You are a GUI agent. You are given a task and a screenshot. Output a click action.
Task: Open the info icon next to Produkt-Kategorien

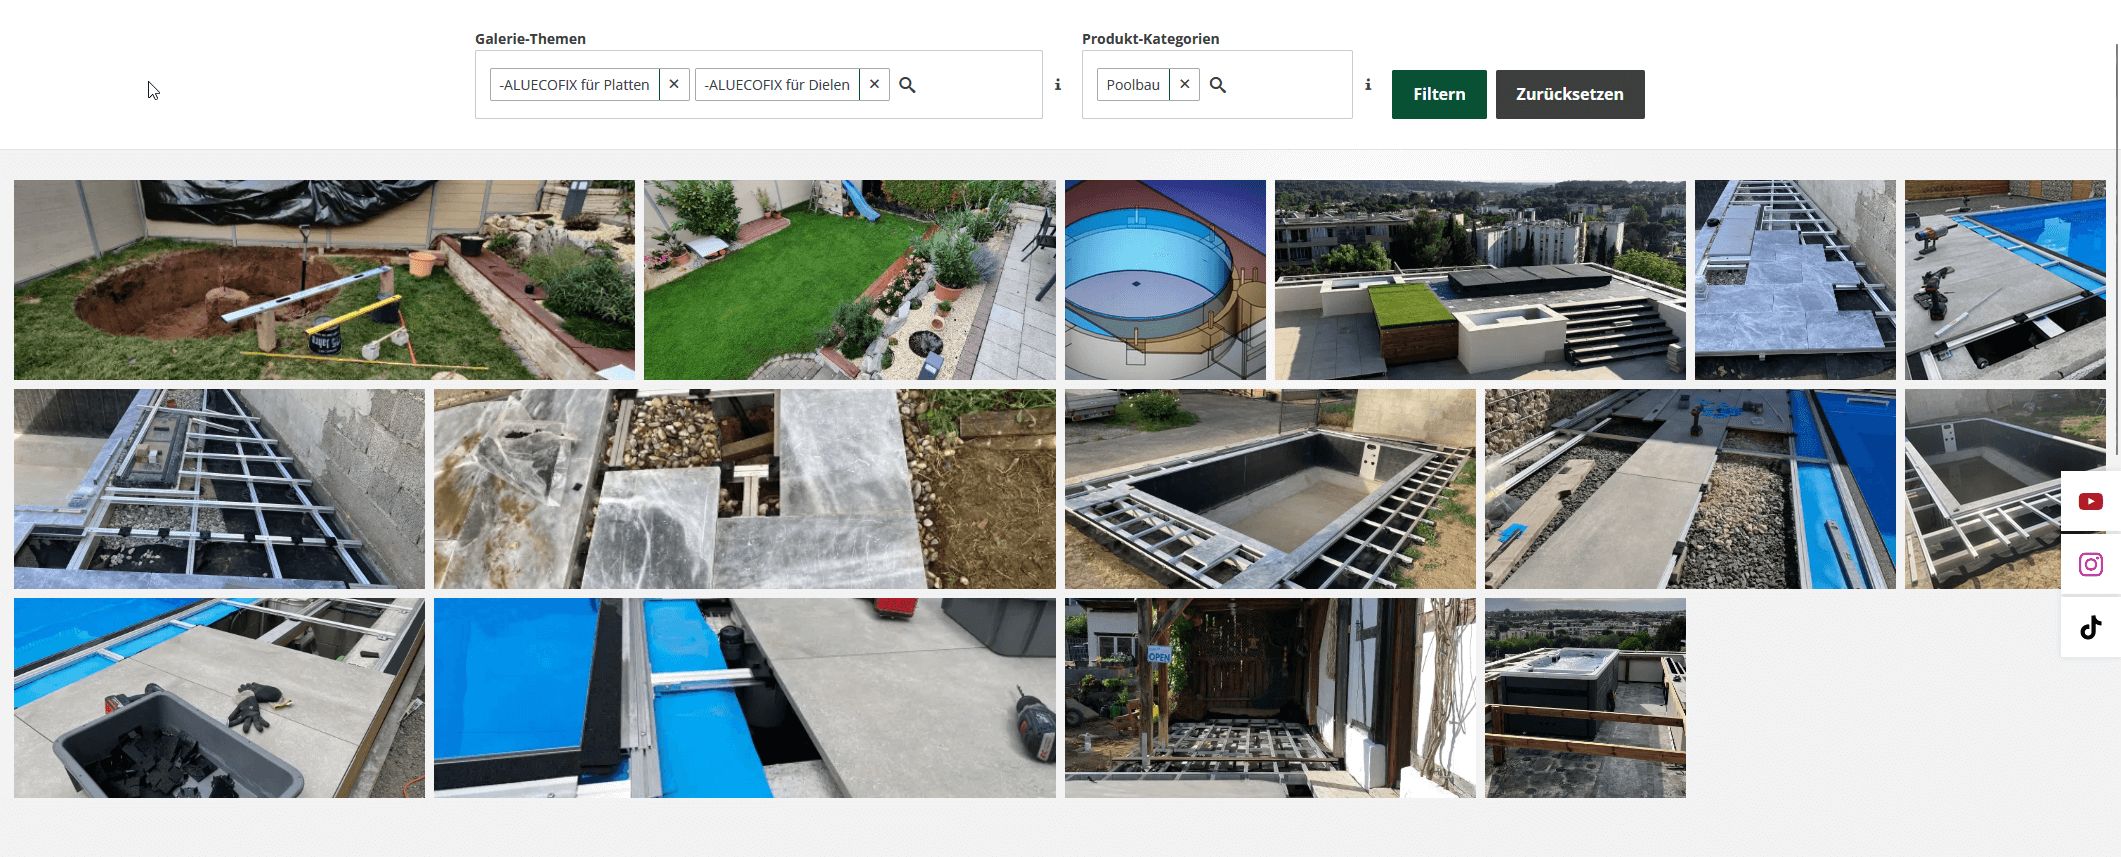[1368, 85]
